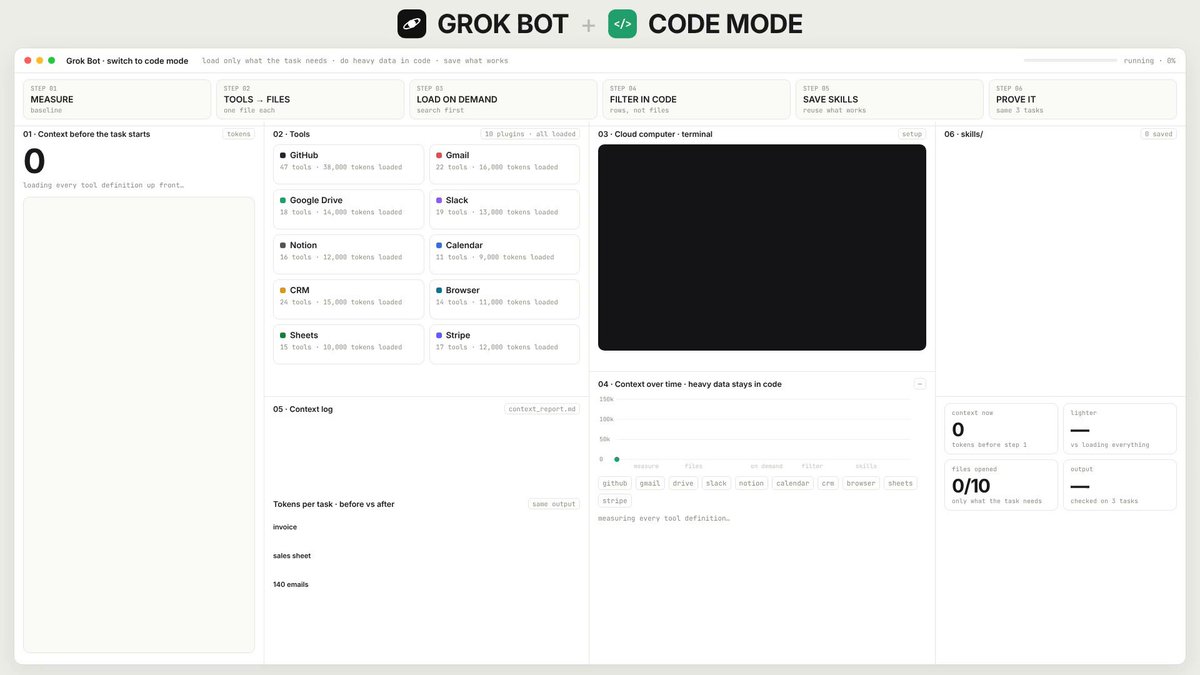1200x675 pixels.
Task: Click the context_report.md badge
Action: [x=542, y=409]
